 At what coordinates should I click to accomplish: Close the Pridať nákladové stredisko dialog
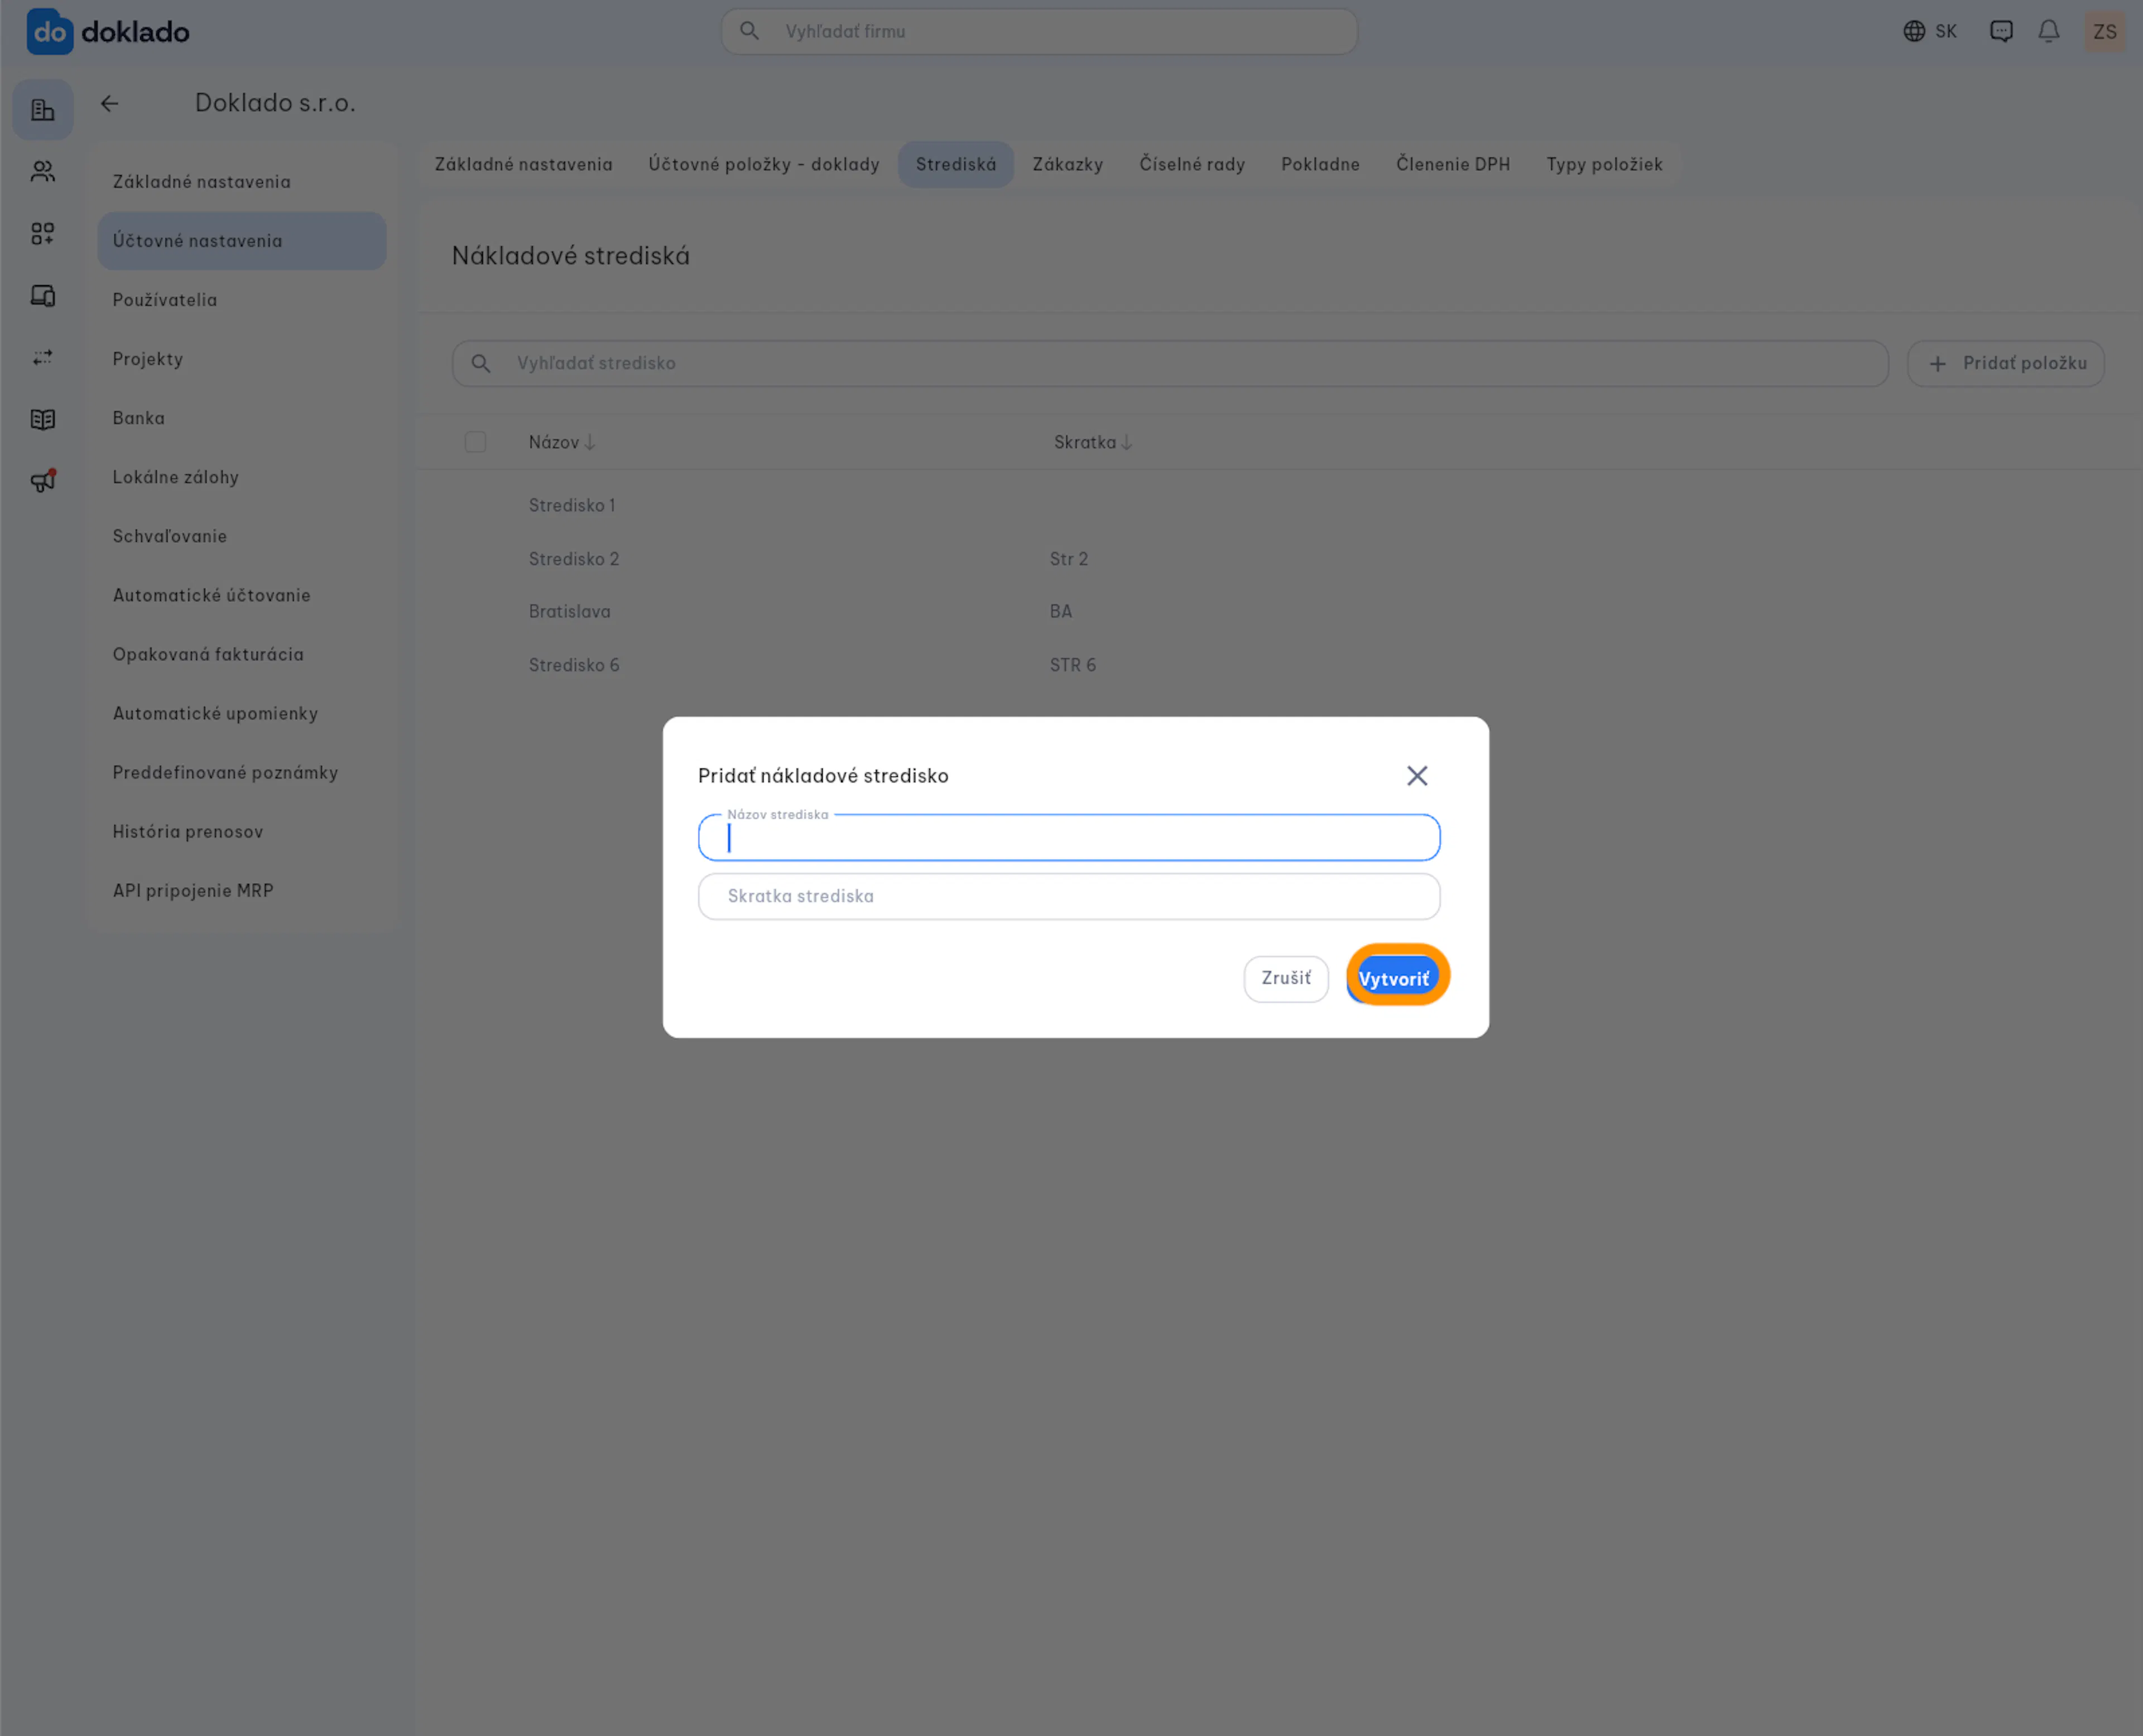pos(1417,776)
